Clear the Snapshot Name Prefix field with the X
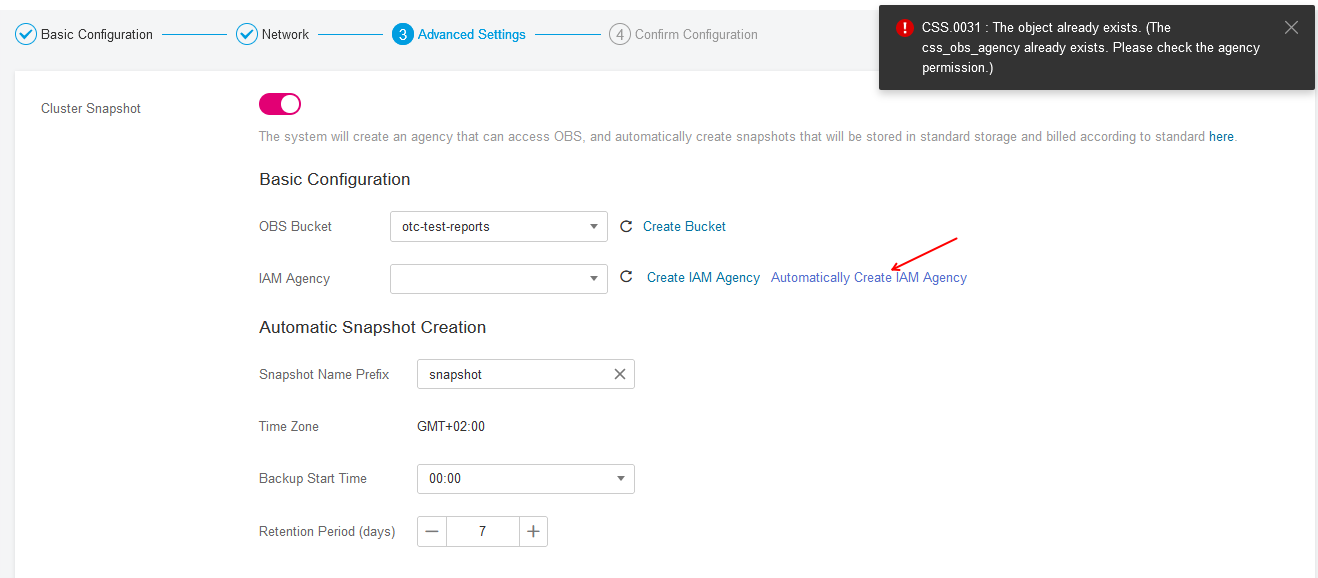 coord(620,373)
